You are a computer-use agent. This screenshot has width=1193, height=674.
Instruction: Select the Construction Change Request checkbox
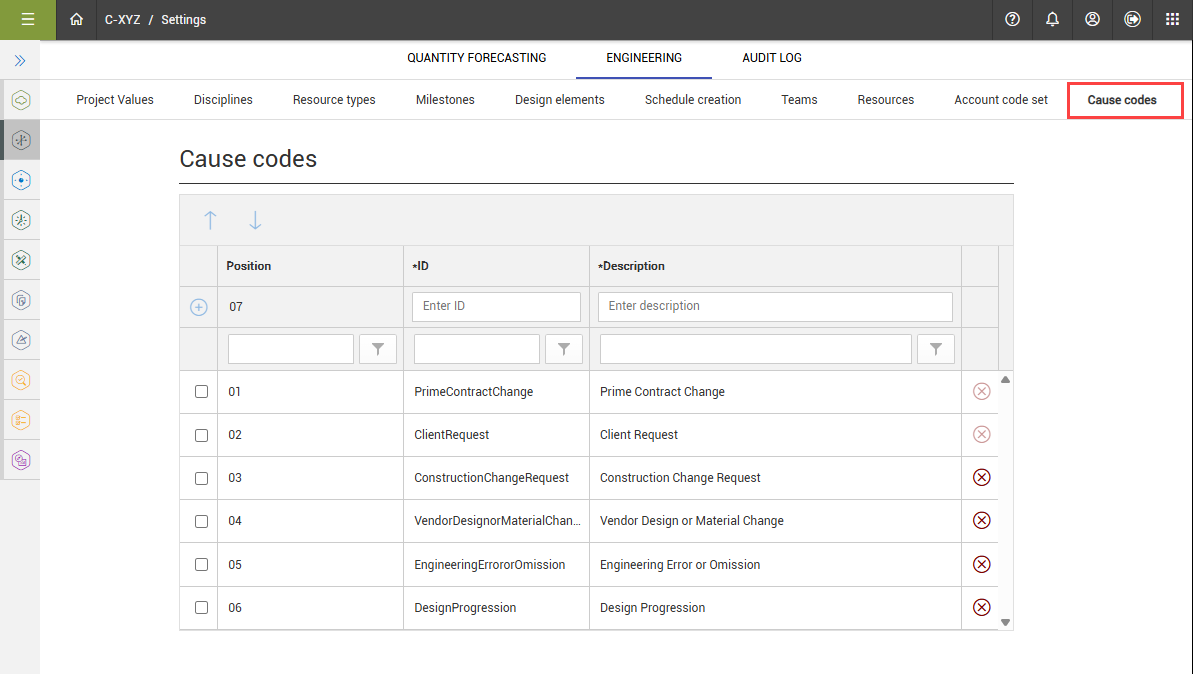pyautogui.click(x=201, y=478)
